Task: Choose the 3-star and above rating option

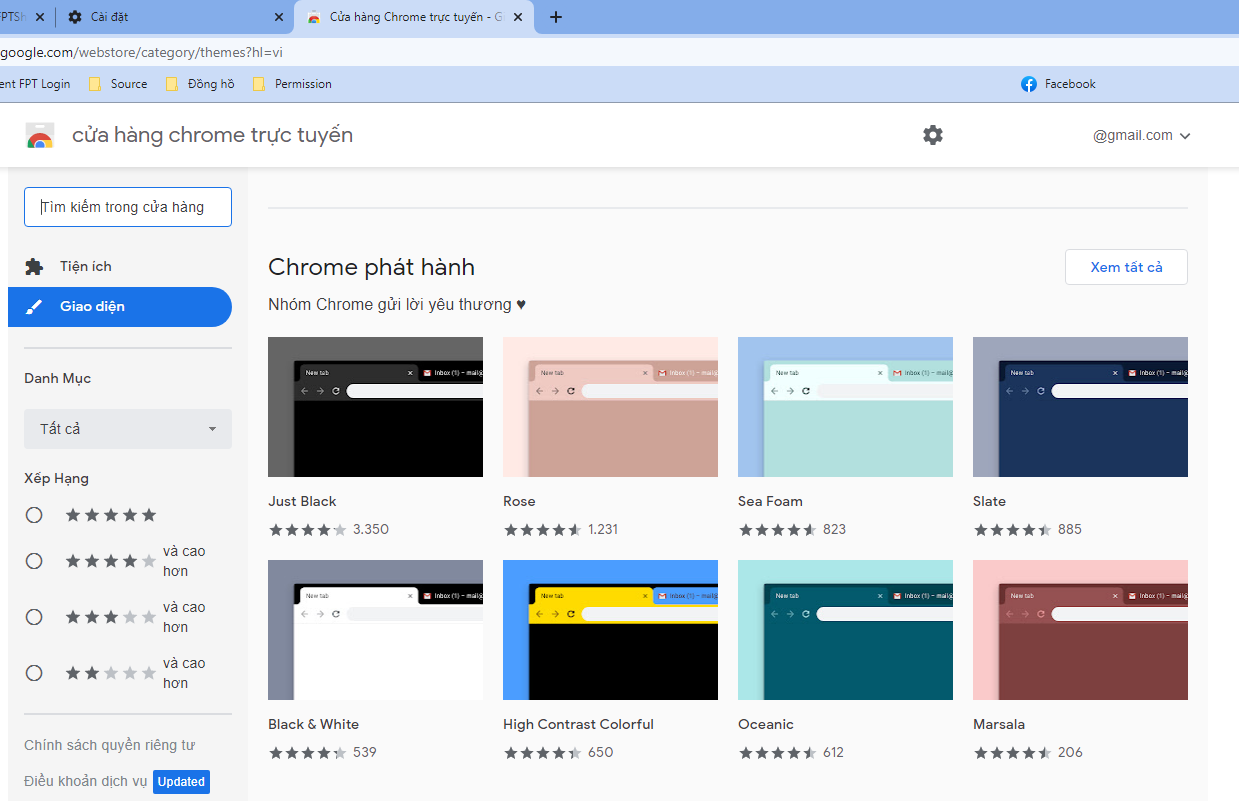Action: pyautogui.click(x=34, y=617)
